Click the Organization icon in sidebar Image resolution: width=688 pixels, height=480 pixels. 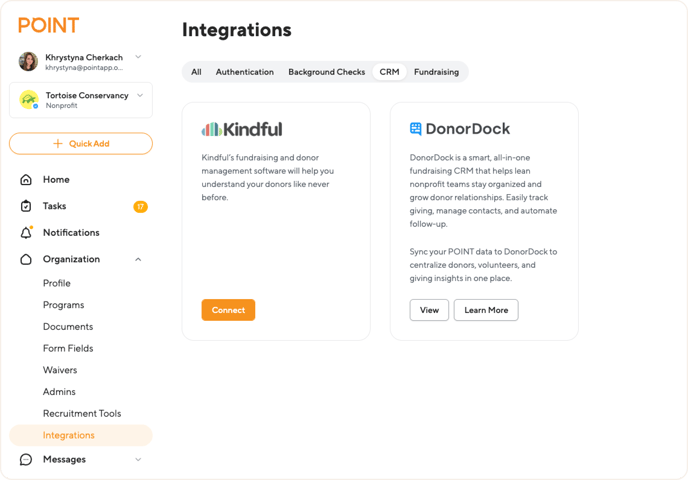pyautogui.click(x=26, y=259)
